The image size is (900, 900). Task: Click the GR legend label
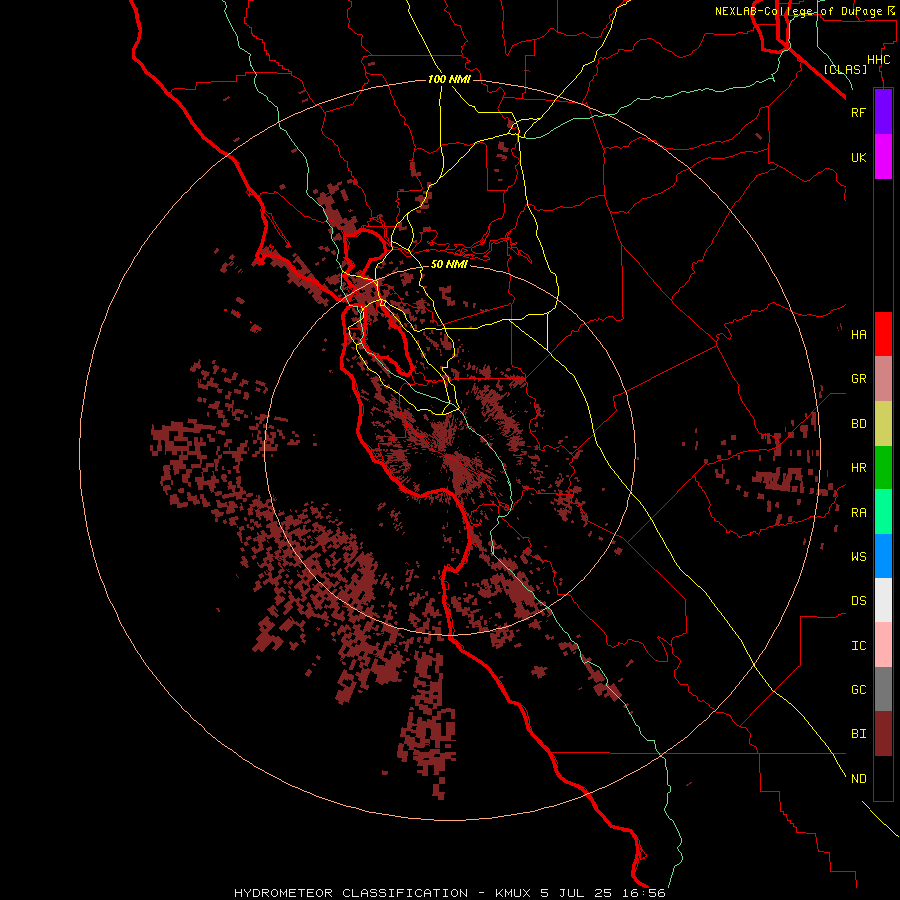tap(859, 379)
